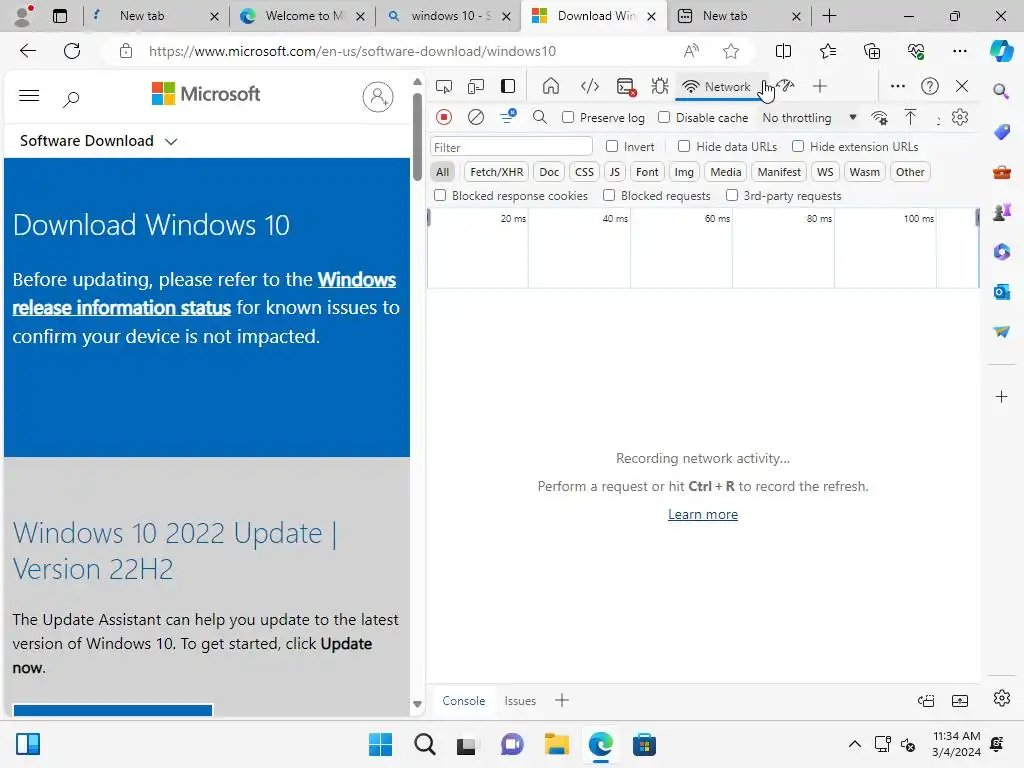Open Microsoft account sign-in avatar

click(377, 97)
